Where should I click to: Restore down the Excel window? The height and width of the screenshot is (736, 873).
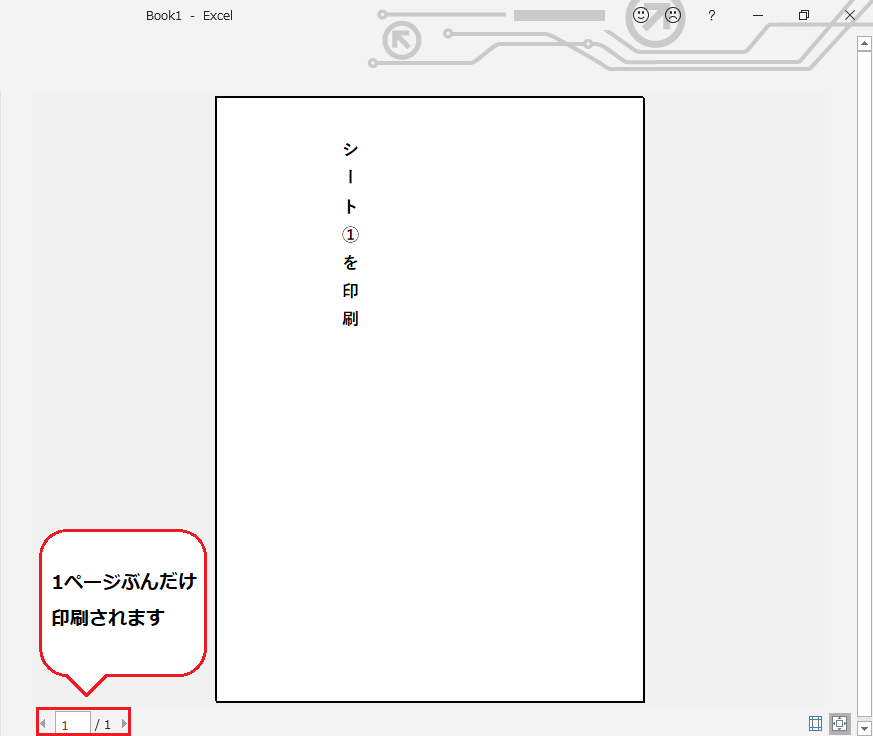pos(803,16)
